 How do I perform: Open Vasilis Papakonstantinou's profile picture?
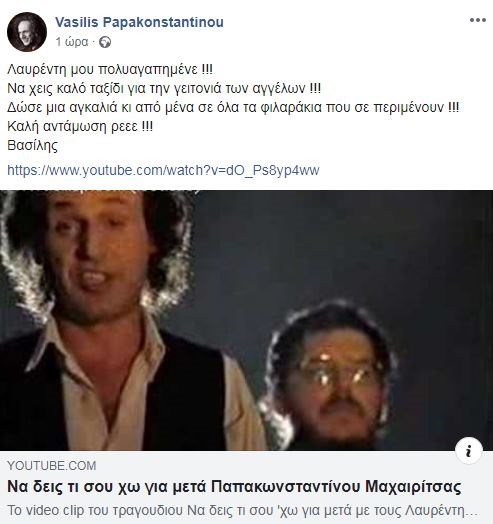(x=27, y=32)
